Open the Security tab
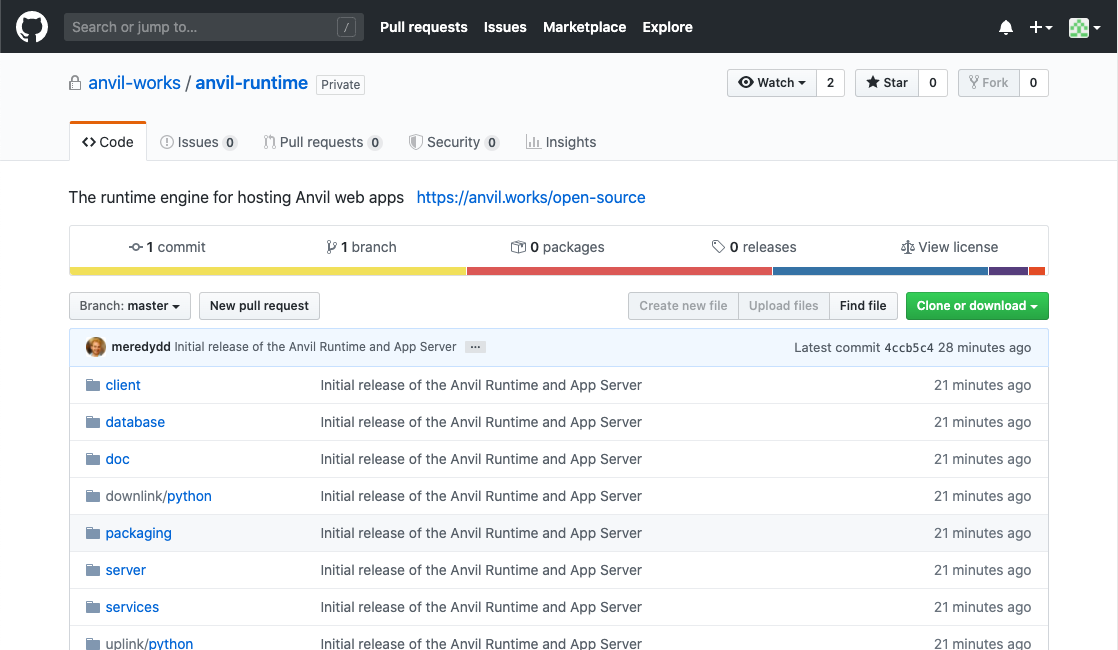Viewport: 1118px width, 650px height. 453,142
